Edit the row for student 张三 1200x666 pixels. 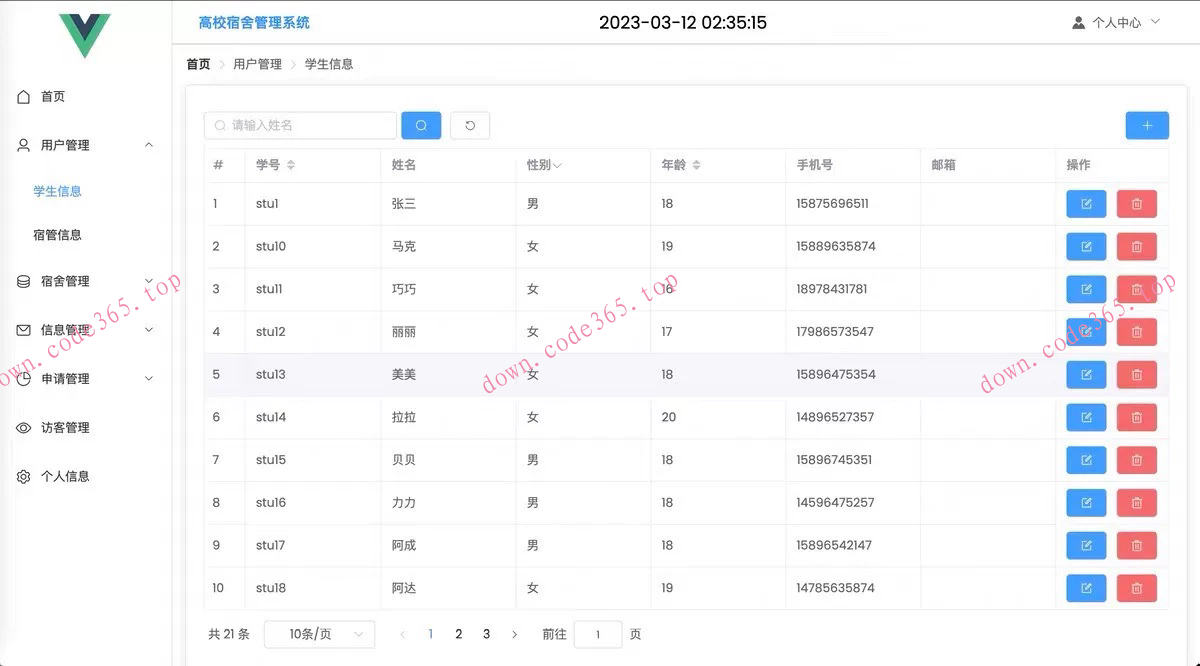(1086, 204)
